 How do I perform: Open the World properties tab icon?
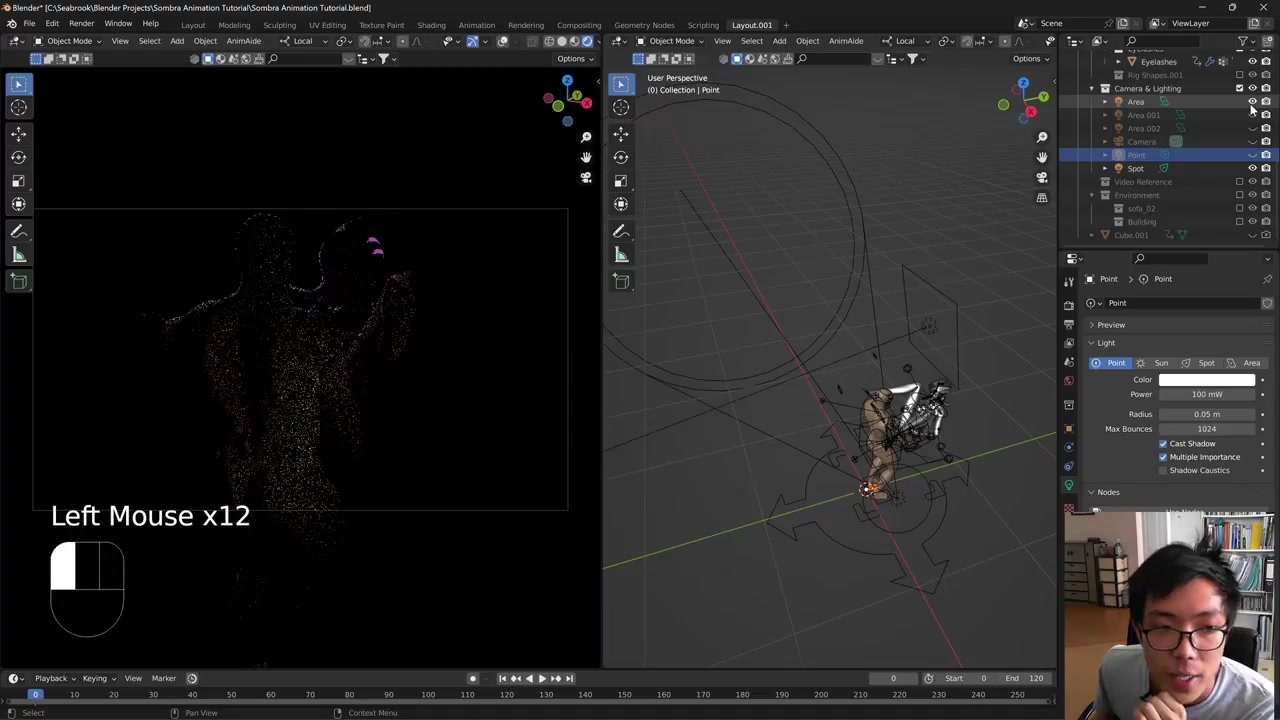1068,380
